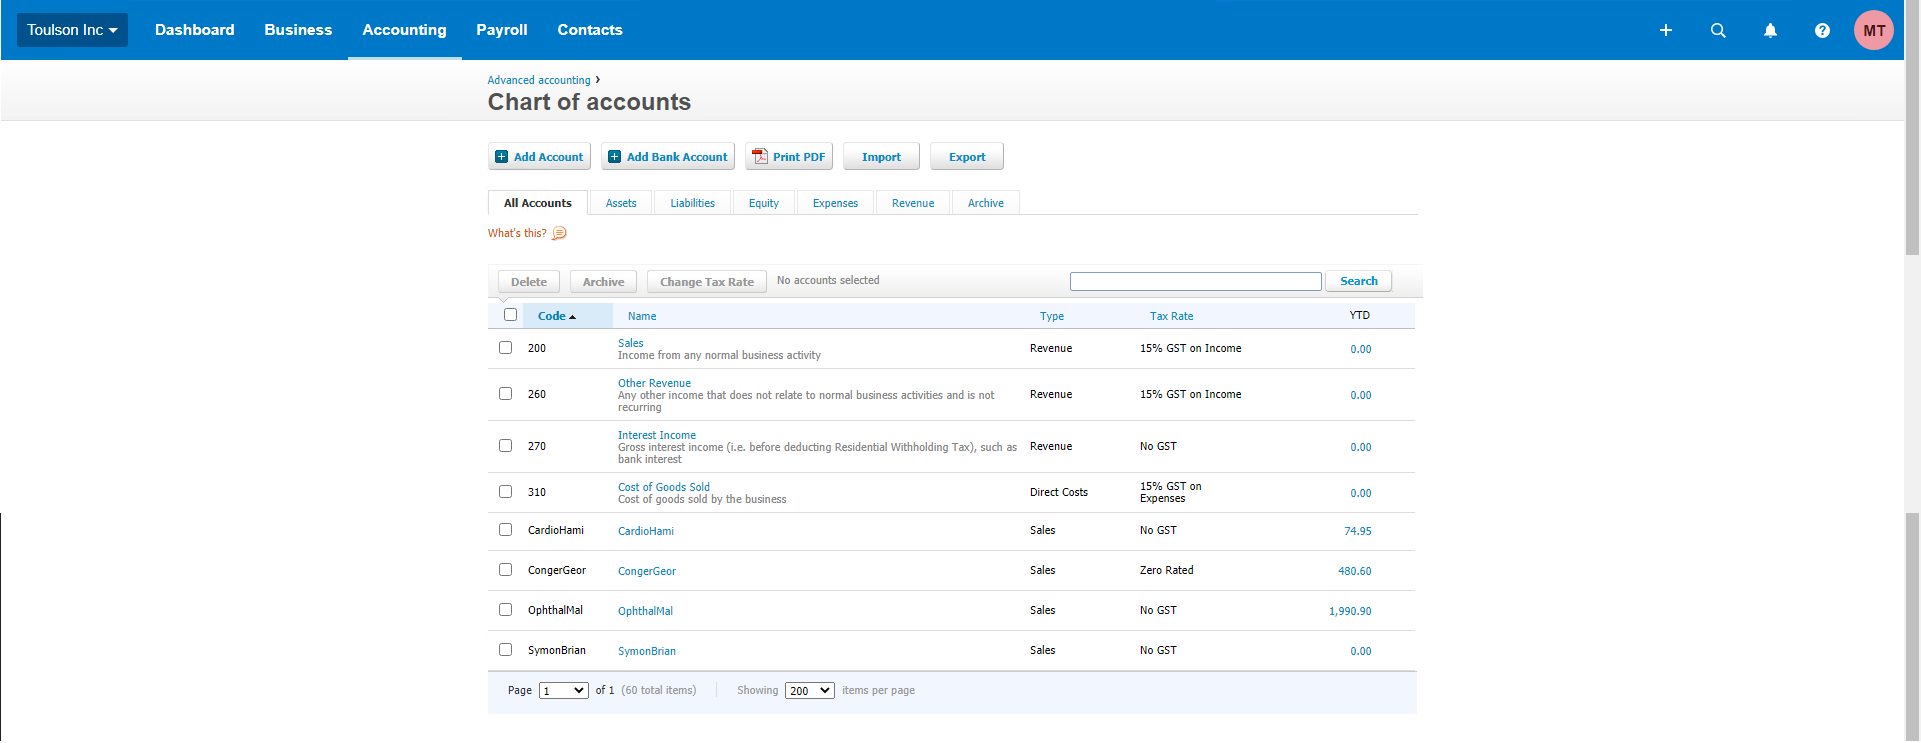The width and height of the screenshot is (1921, 743).
Task: Click the Add Account button
Action: coord(539,157)
